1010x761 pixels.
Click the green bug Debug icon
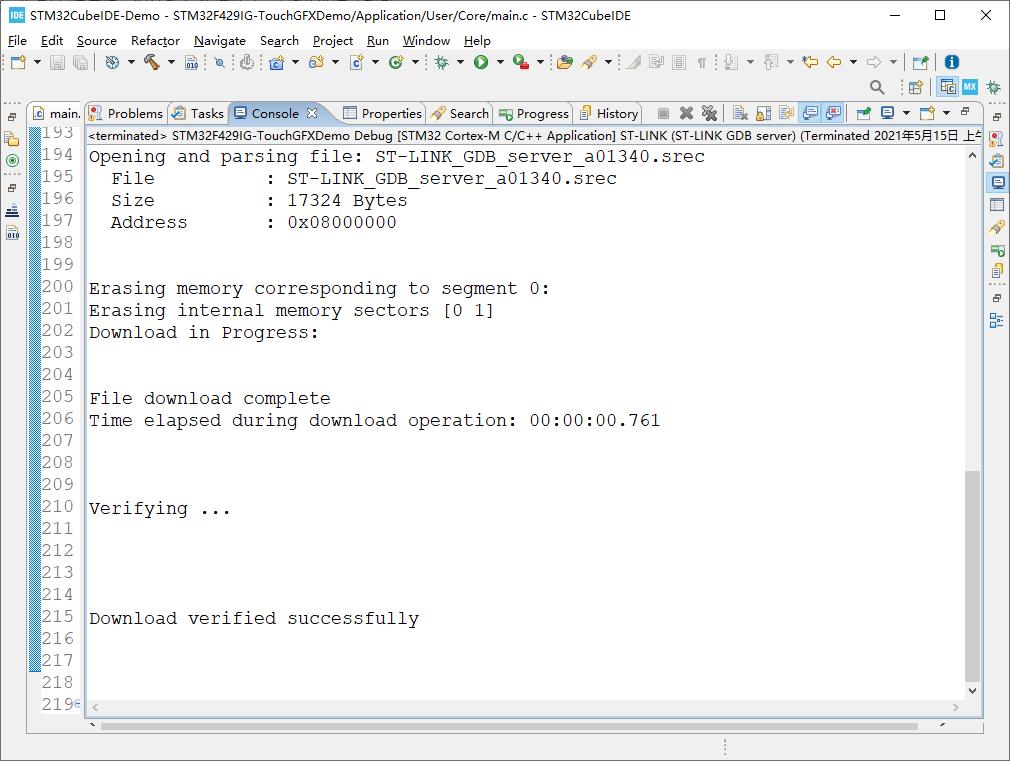[x=442, y=62]
